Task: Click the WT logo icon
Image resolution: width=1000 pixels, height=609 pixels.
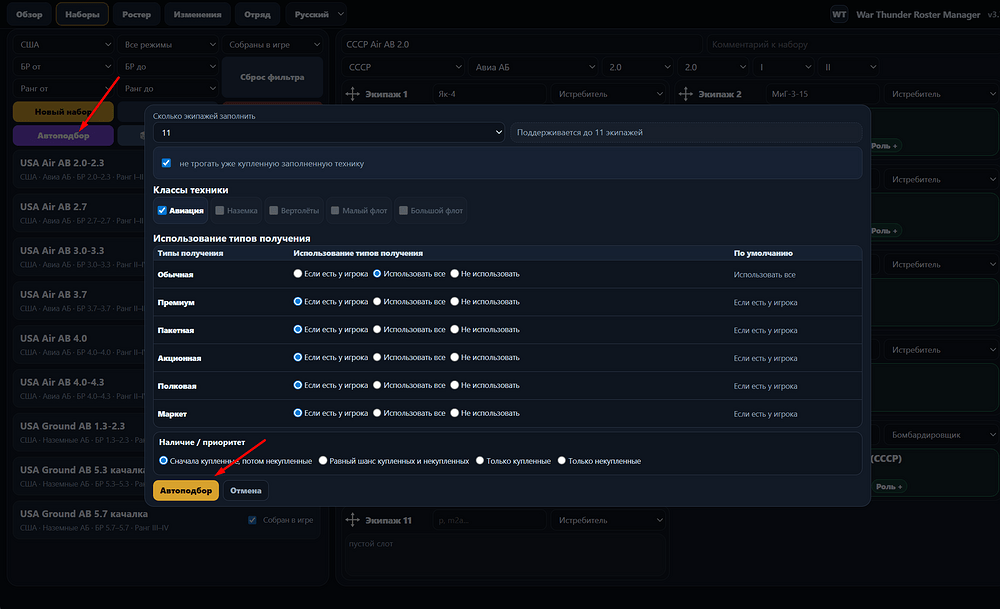Action: pos(839,14)
